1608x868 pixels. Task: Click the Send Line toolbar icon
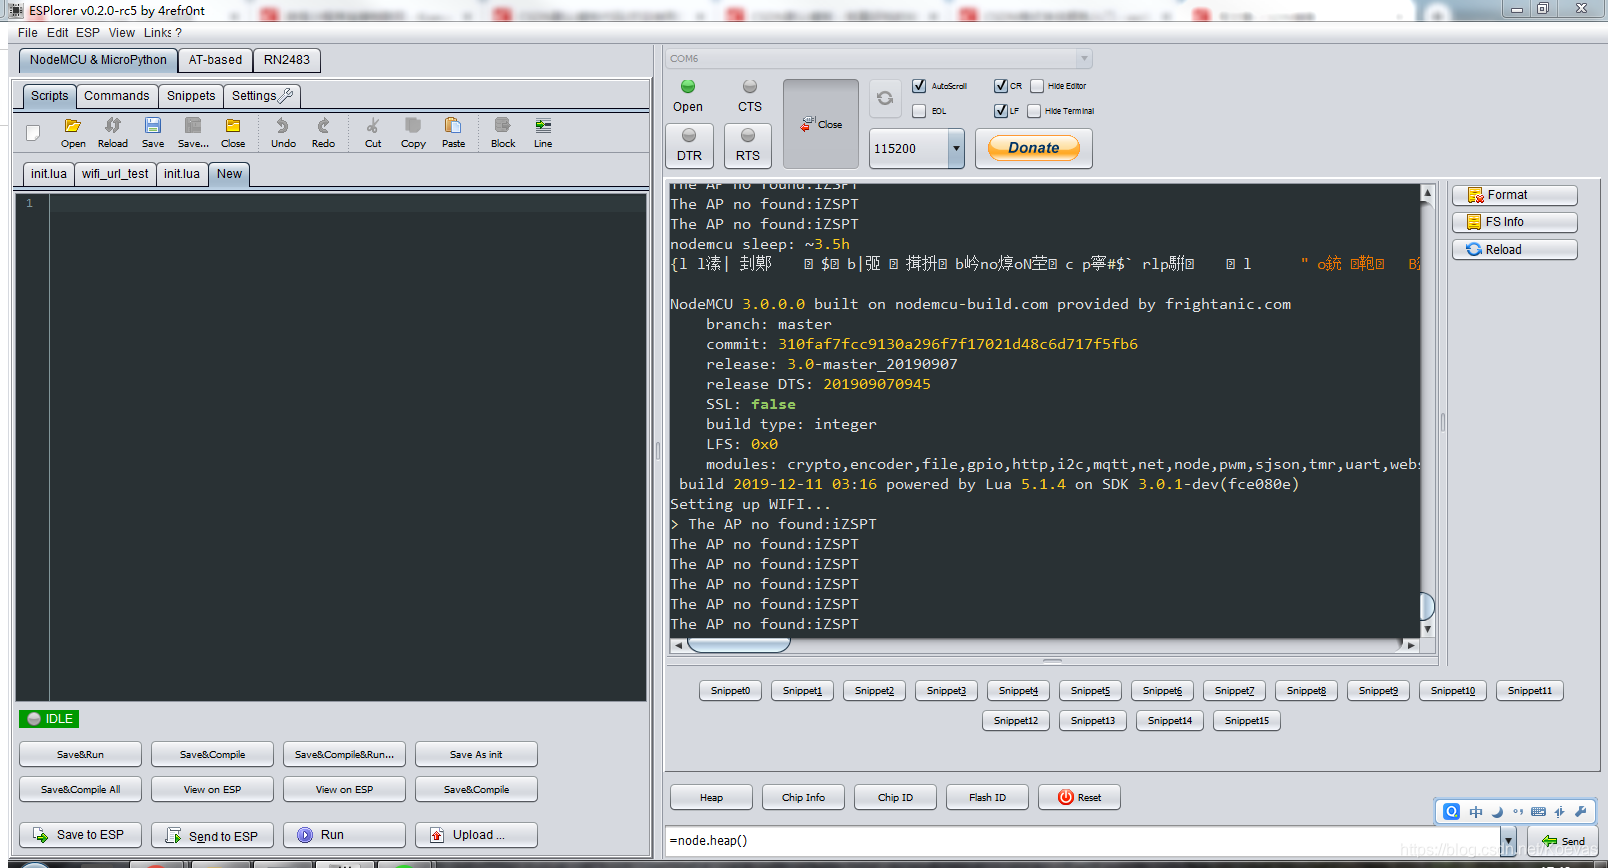pyautogui.click(x=543, y=132)
